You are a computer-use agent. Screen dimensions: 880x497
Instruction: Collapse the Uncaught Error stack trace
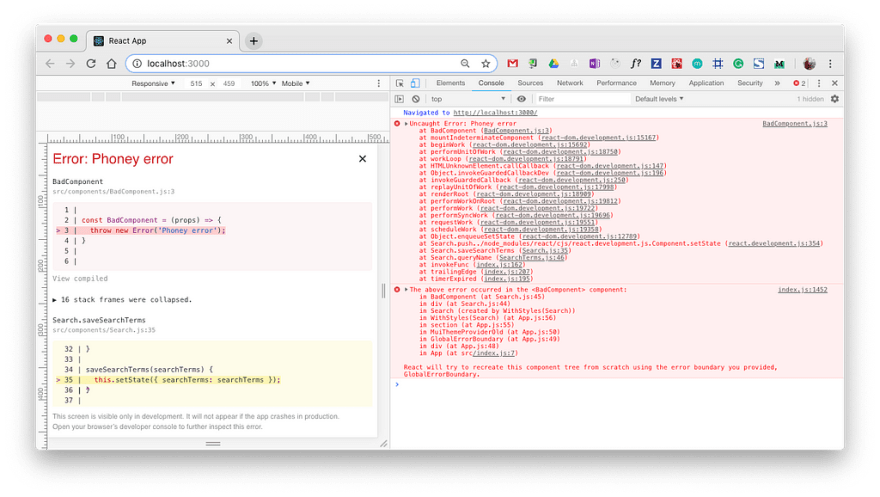point(406,123)
